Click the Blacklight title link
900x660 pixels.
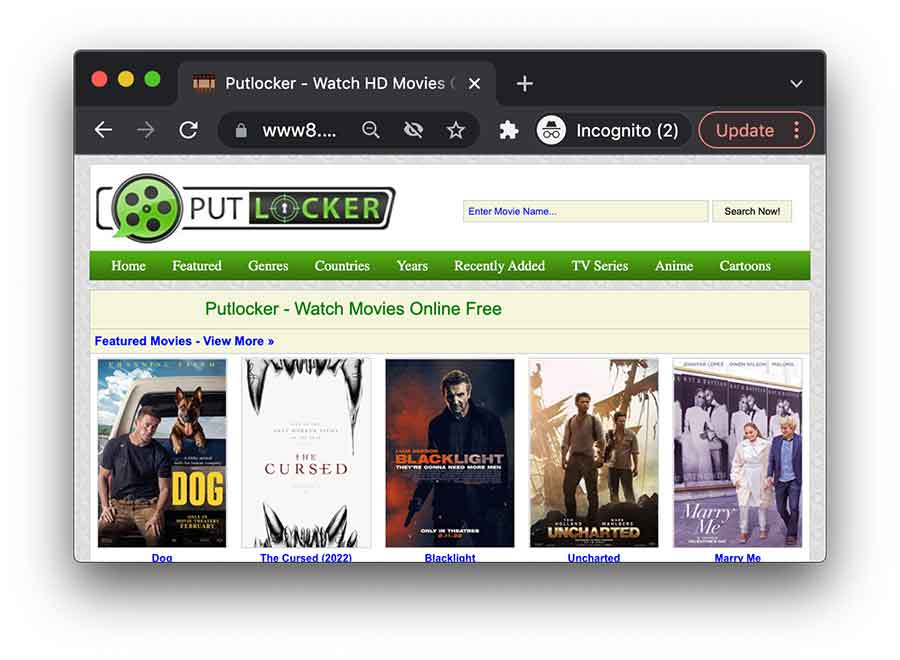[450, 557]
